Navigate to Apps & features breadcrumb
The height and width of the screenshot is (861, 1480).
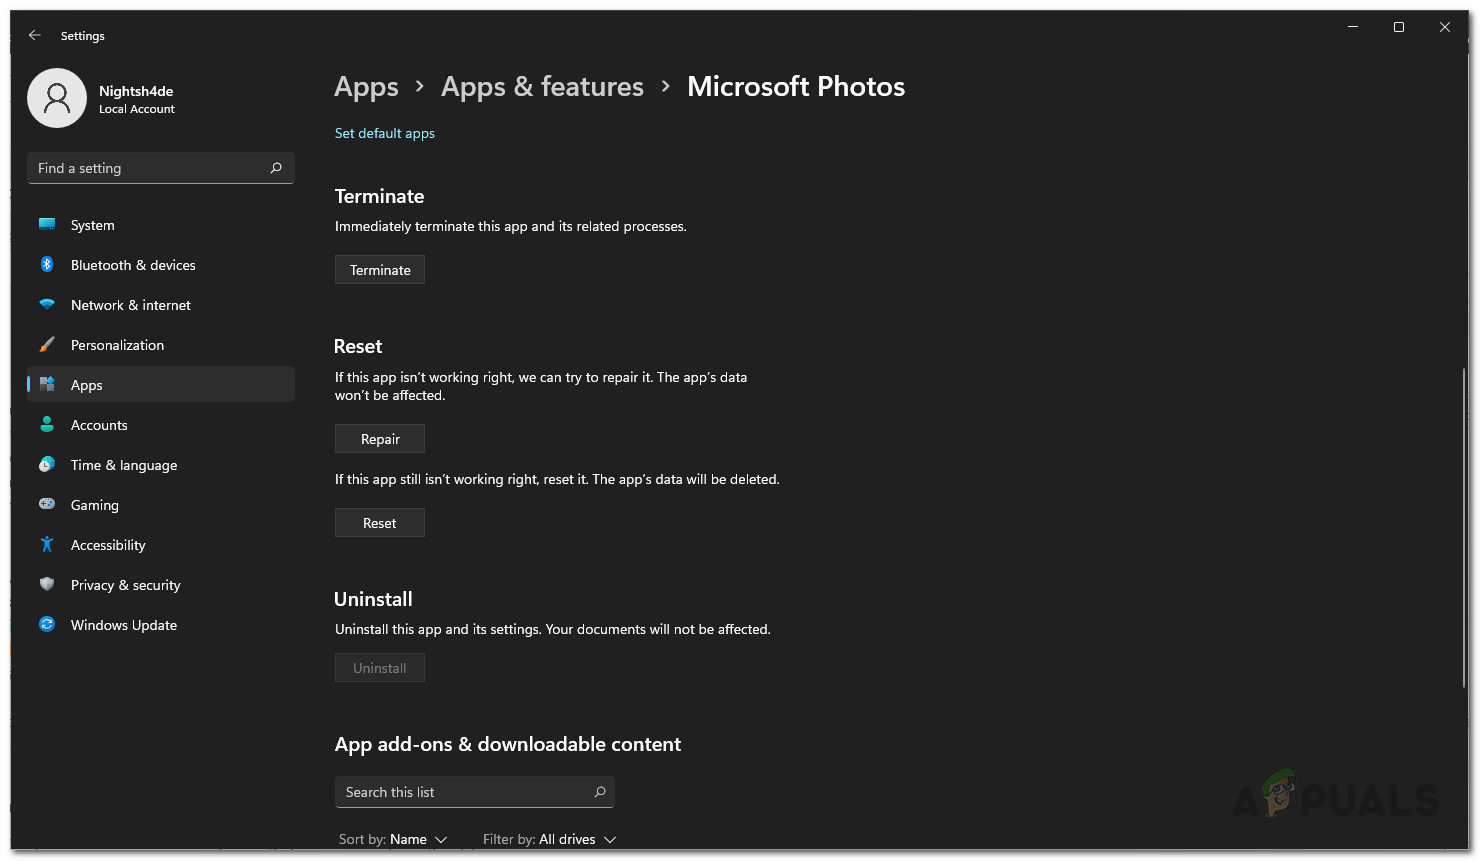542,87
